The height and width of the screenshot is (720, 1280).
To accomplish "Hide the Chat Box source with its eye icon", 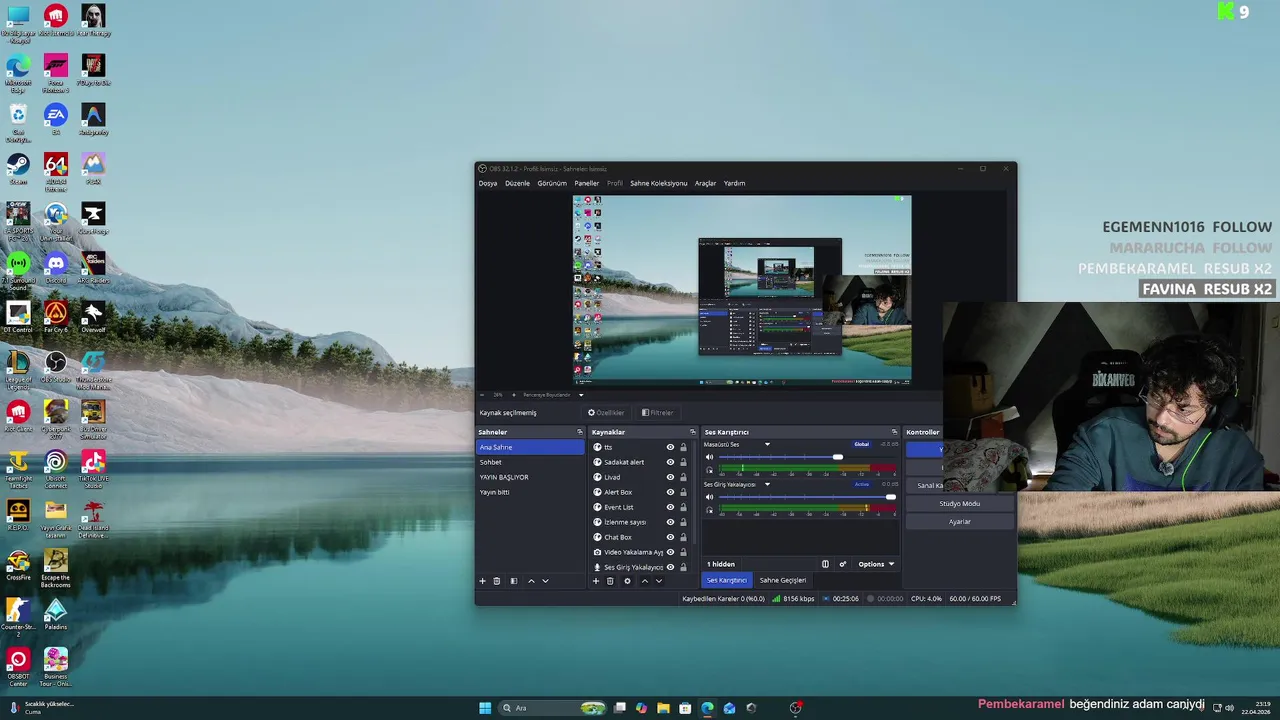I will click(x=670, y=537).
